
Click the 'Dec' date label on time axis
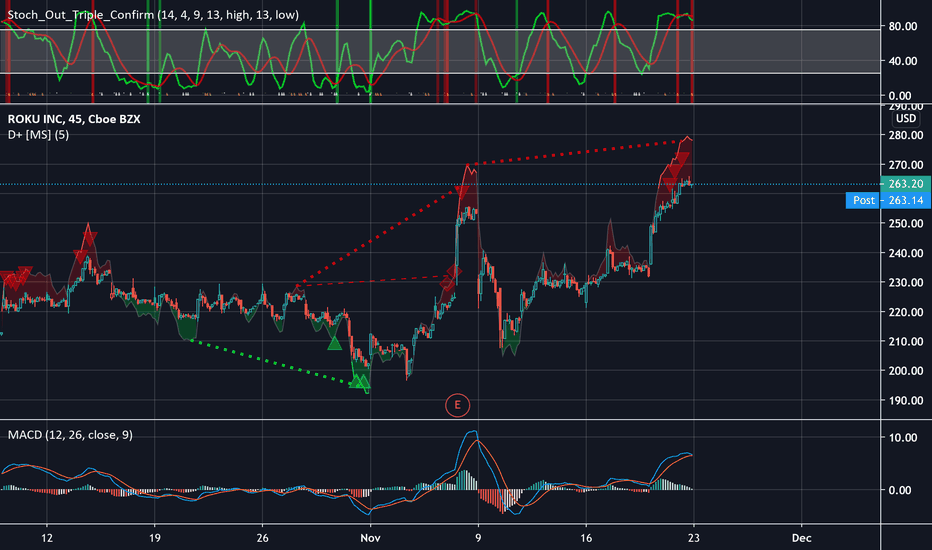pos(801,538)
